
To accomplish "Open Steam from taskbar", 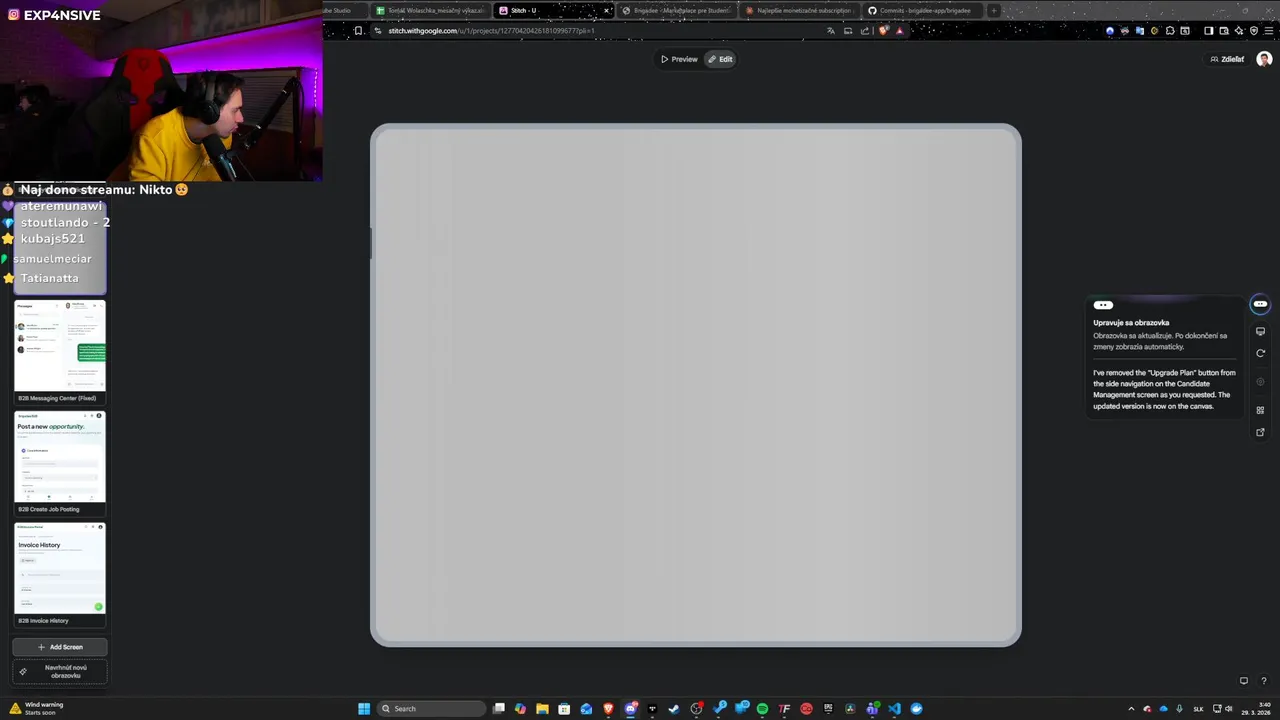I will tap(674, 709).
